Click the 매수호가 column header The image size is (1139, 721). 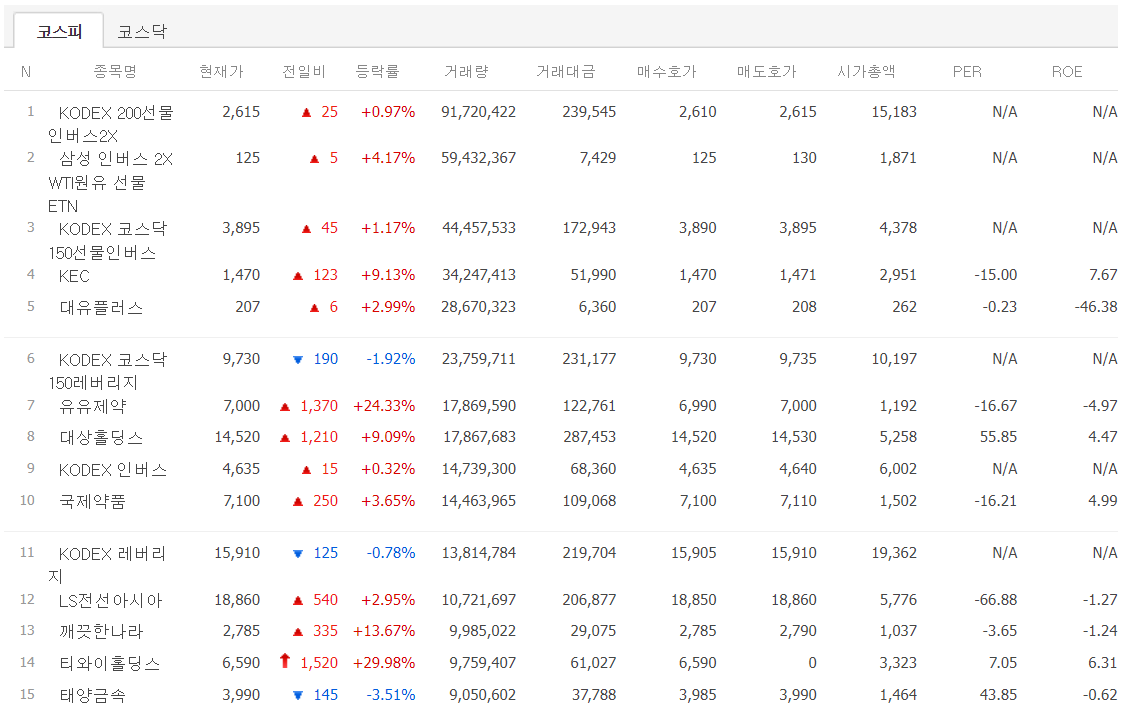(666, 71)
